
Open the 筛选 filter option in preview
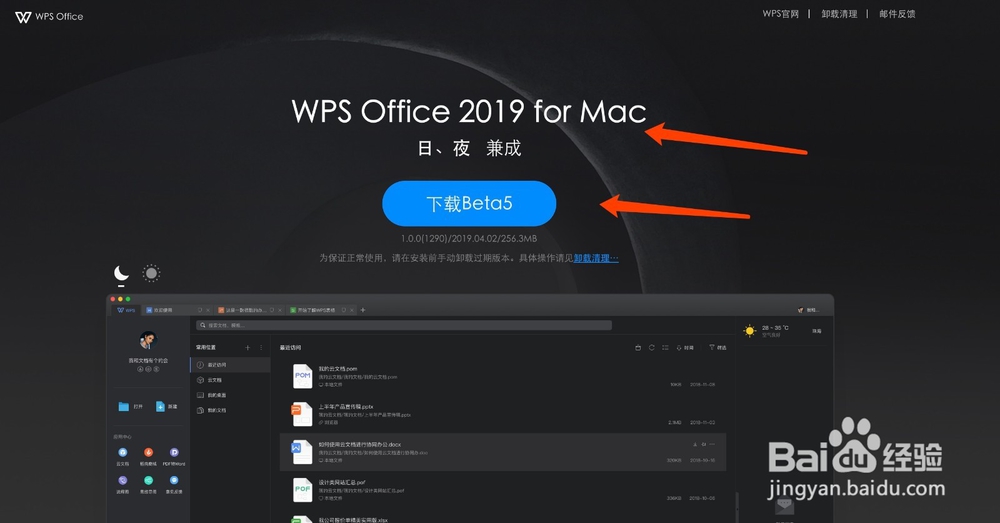point(717,348)
